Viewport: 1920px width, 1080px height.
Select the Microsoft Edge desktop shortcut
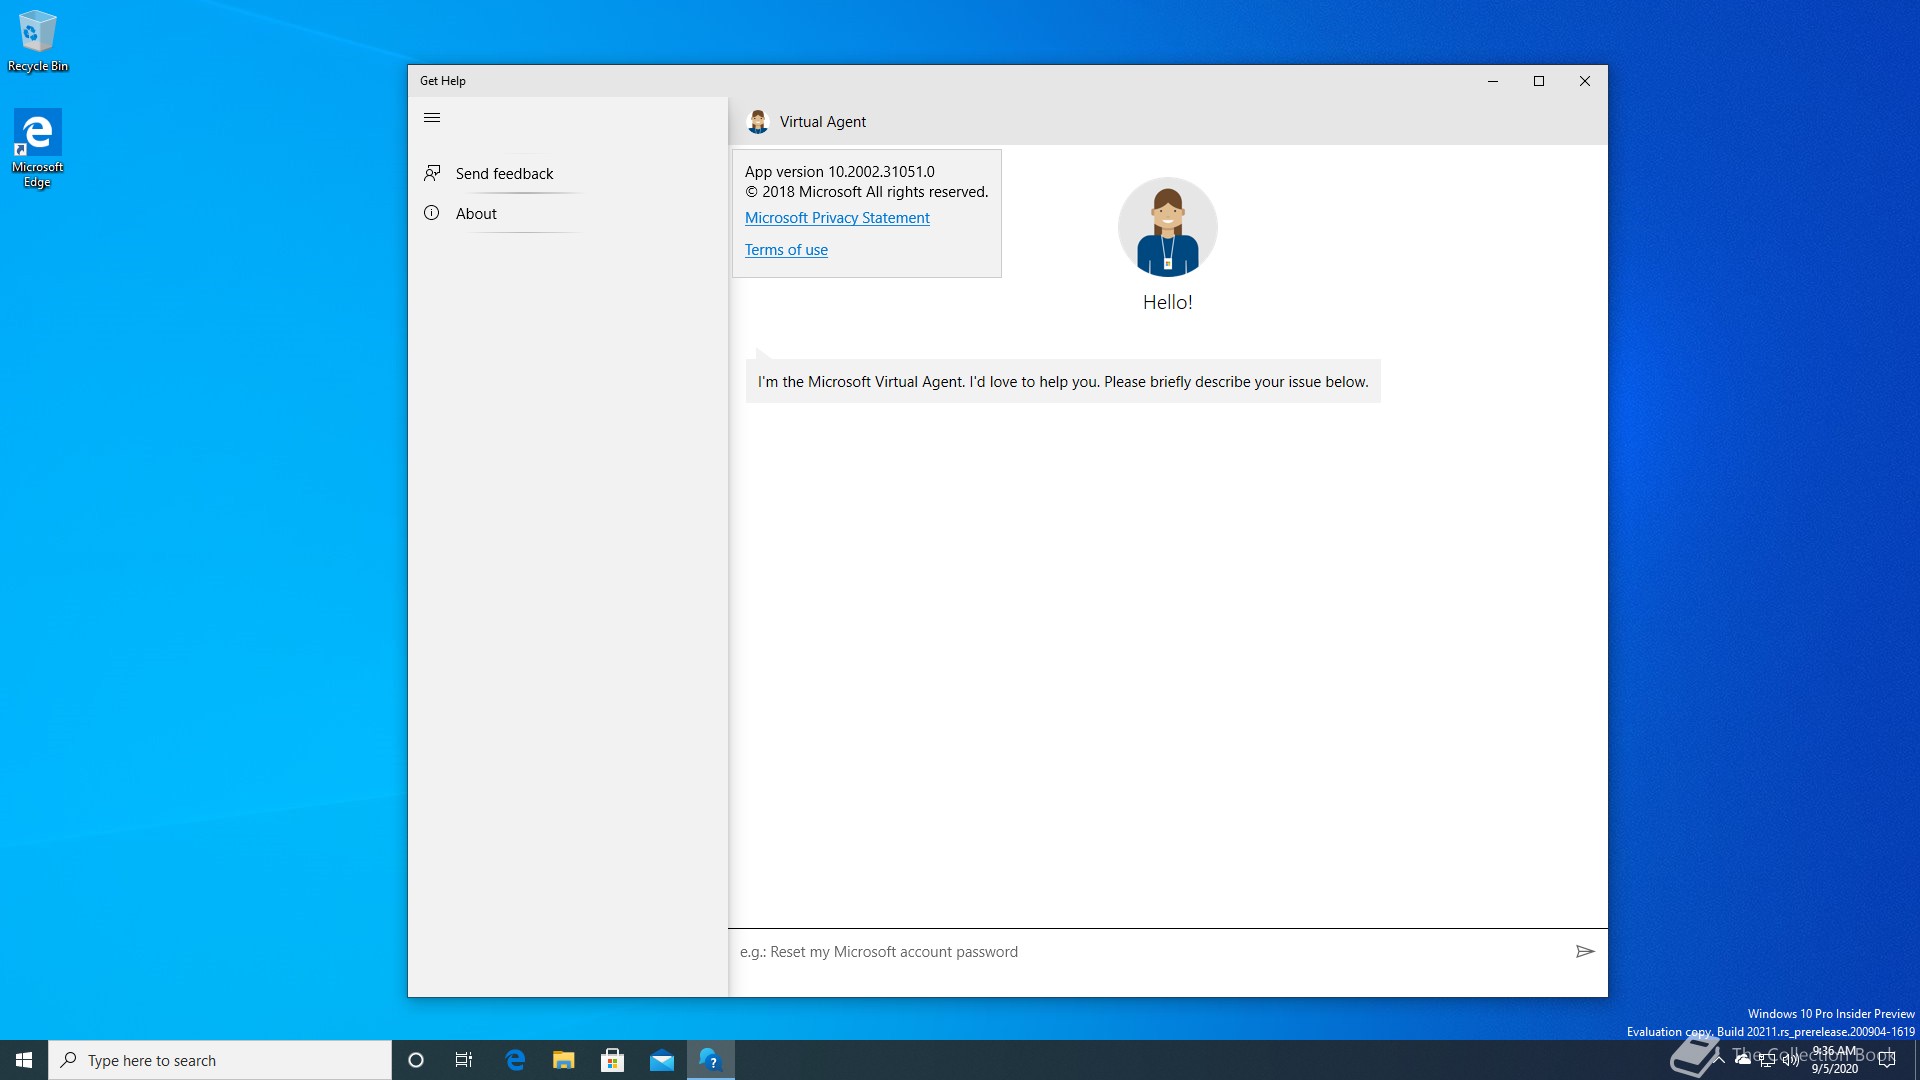[x=38, y=149]
